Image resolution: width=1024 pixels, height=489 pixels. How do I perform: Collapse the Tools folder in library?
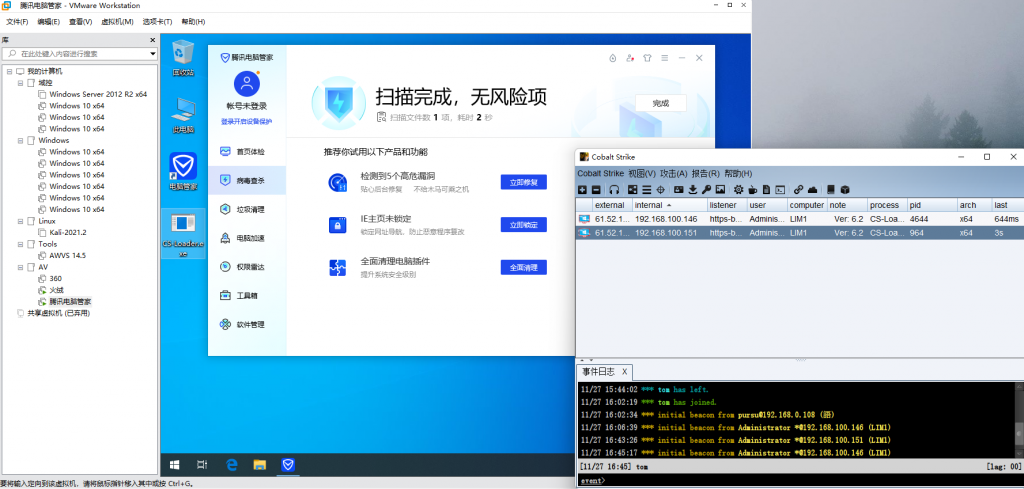[x=20, y=244]
